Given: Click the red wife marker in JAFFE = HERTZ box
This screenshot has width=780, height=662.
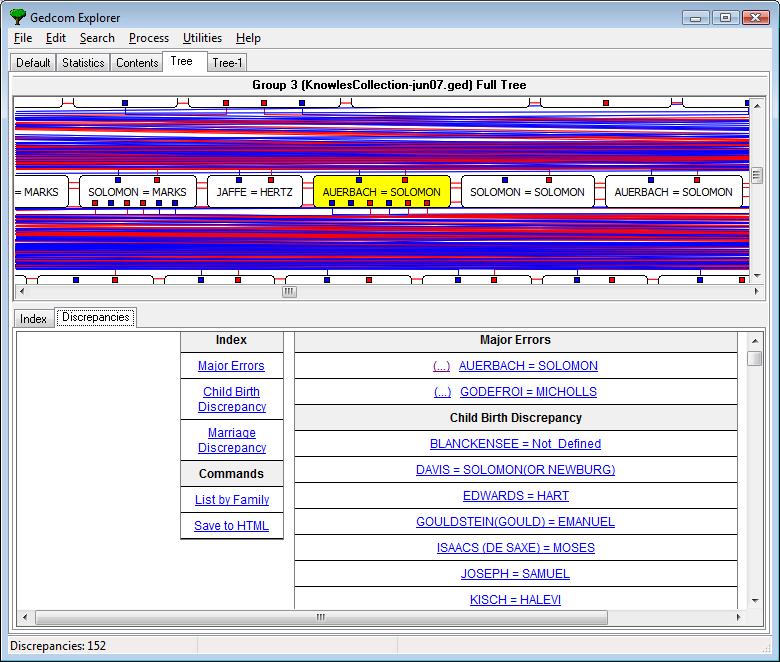Looking at the screenshot, I should tap(271, 180).
